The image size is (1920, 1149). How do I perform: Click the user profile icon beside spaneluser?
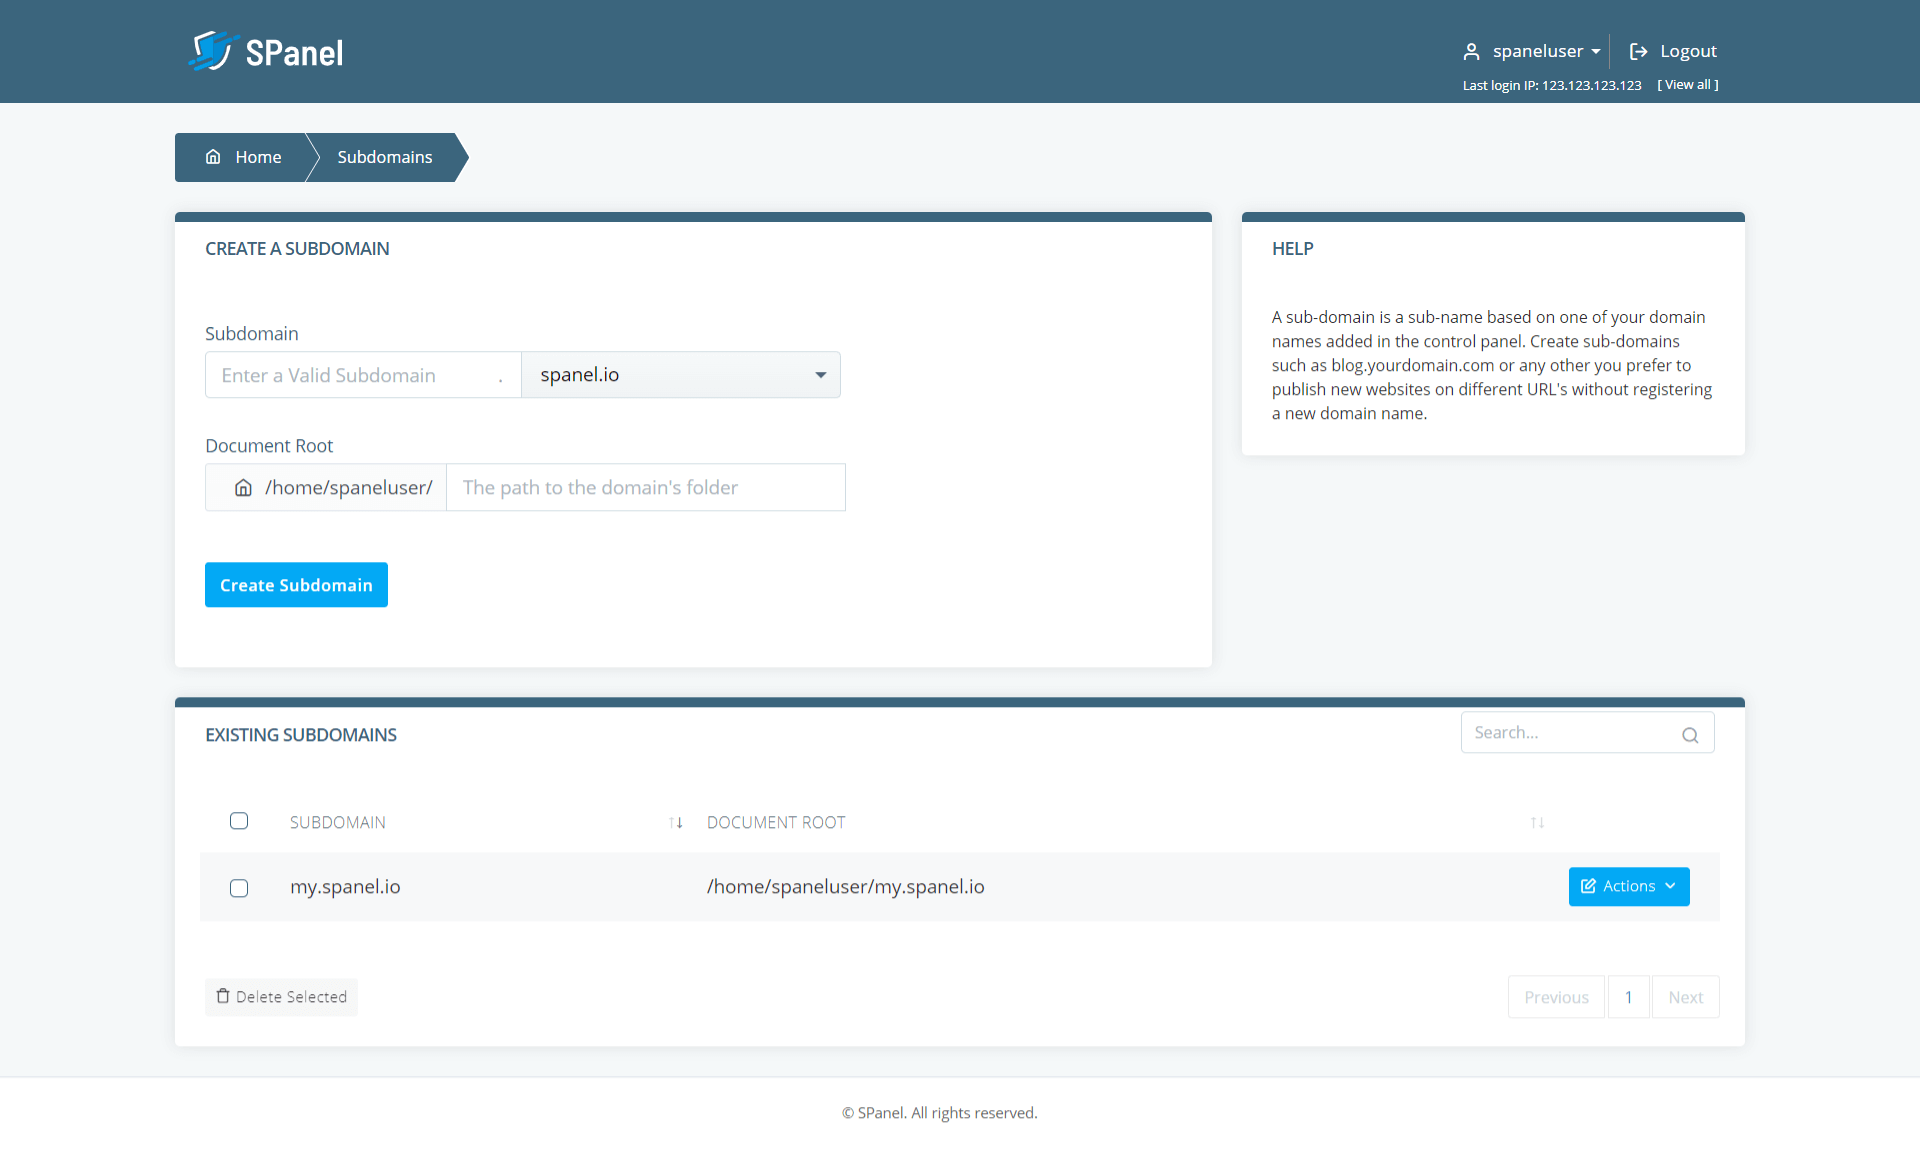[1471, 51]
